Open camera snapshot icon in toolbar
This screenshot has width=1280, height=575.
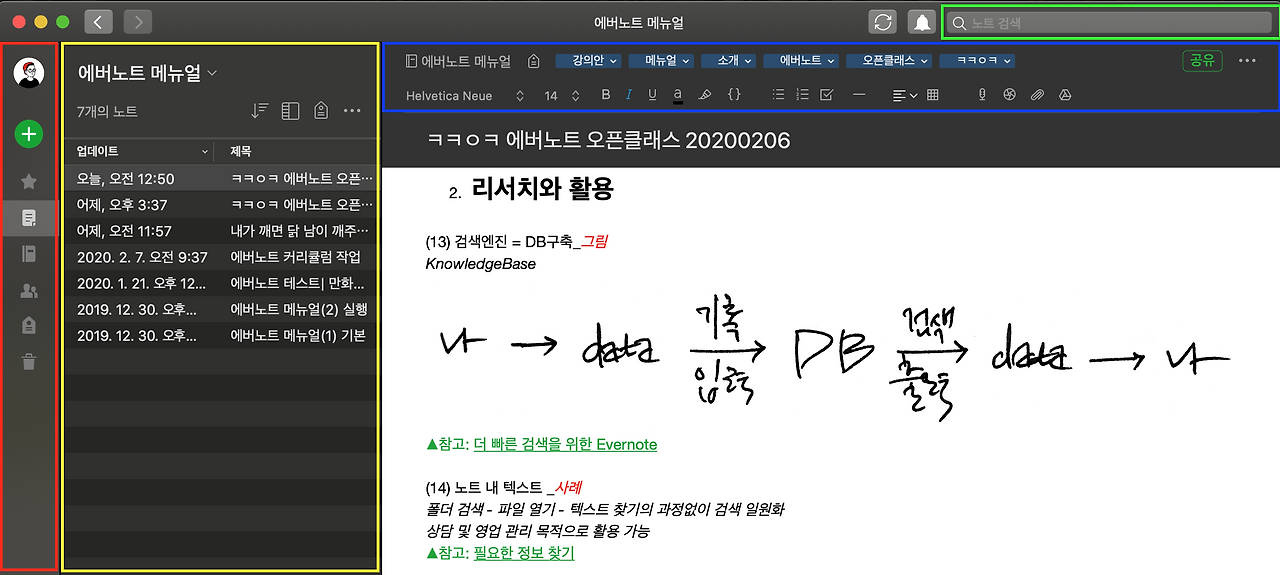point(1010,95)
